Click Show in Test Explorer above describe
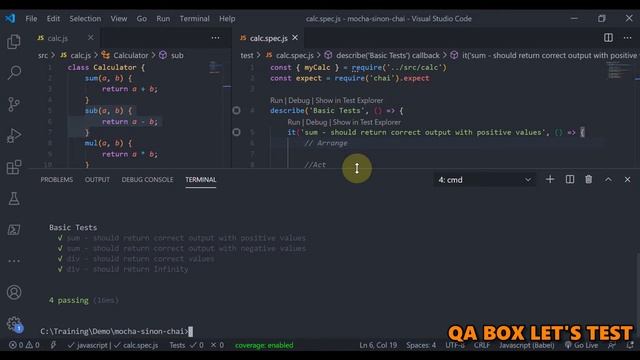This screenshot has height=360, width=640. point(349,100)
